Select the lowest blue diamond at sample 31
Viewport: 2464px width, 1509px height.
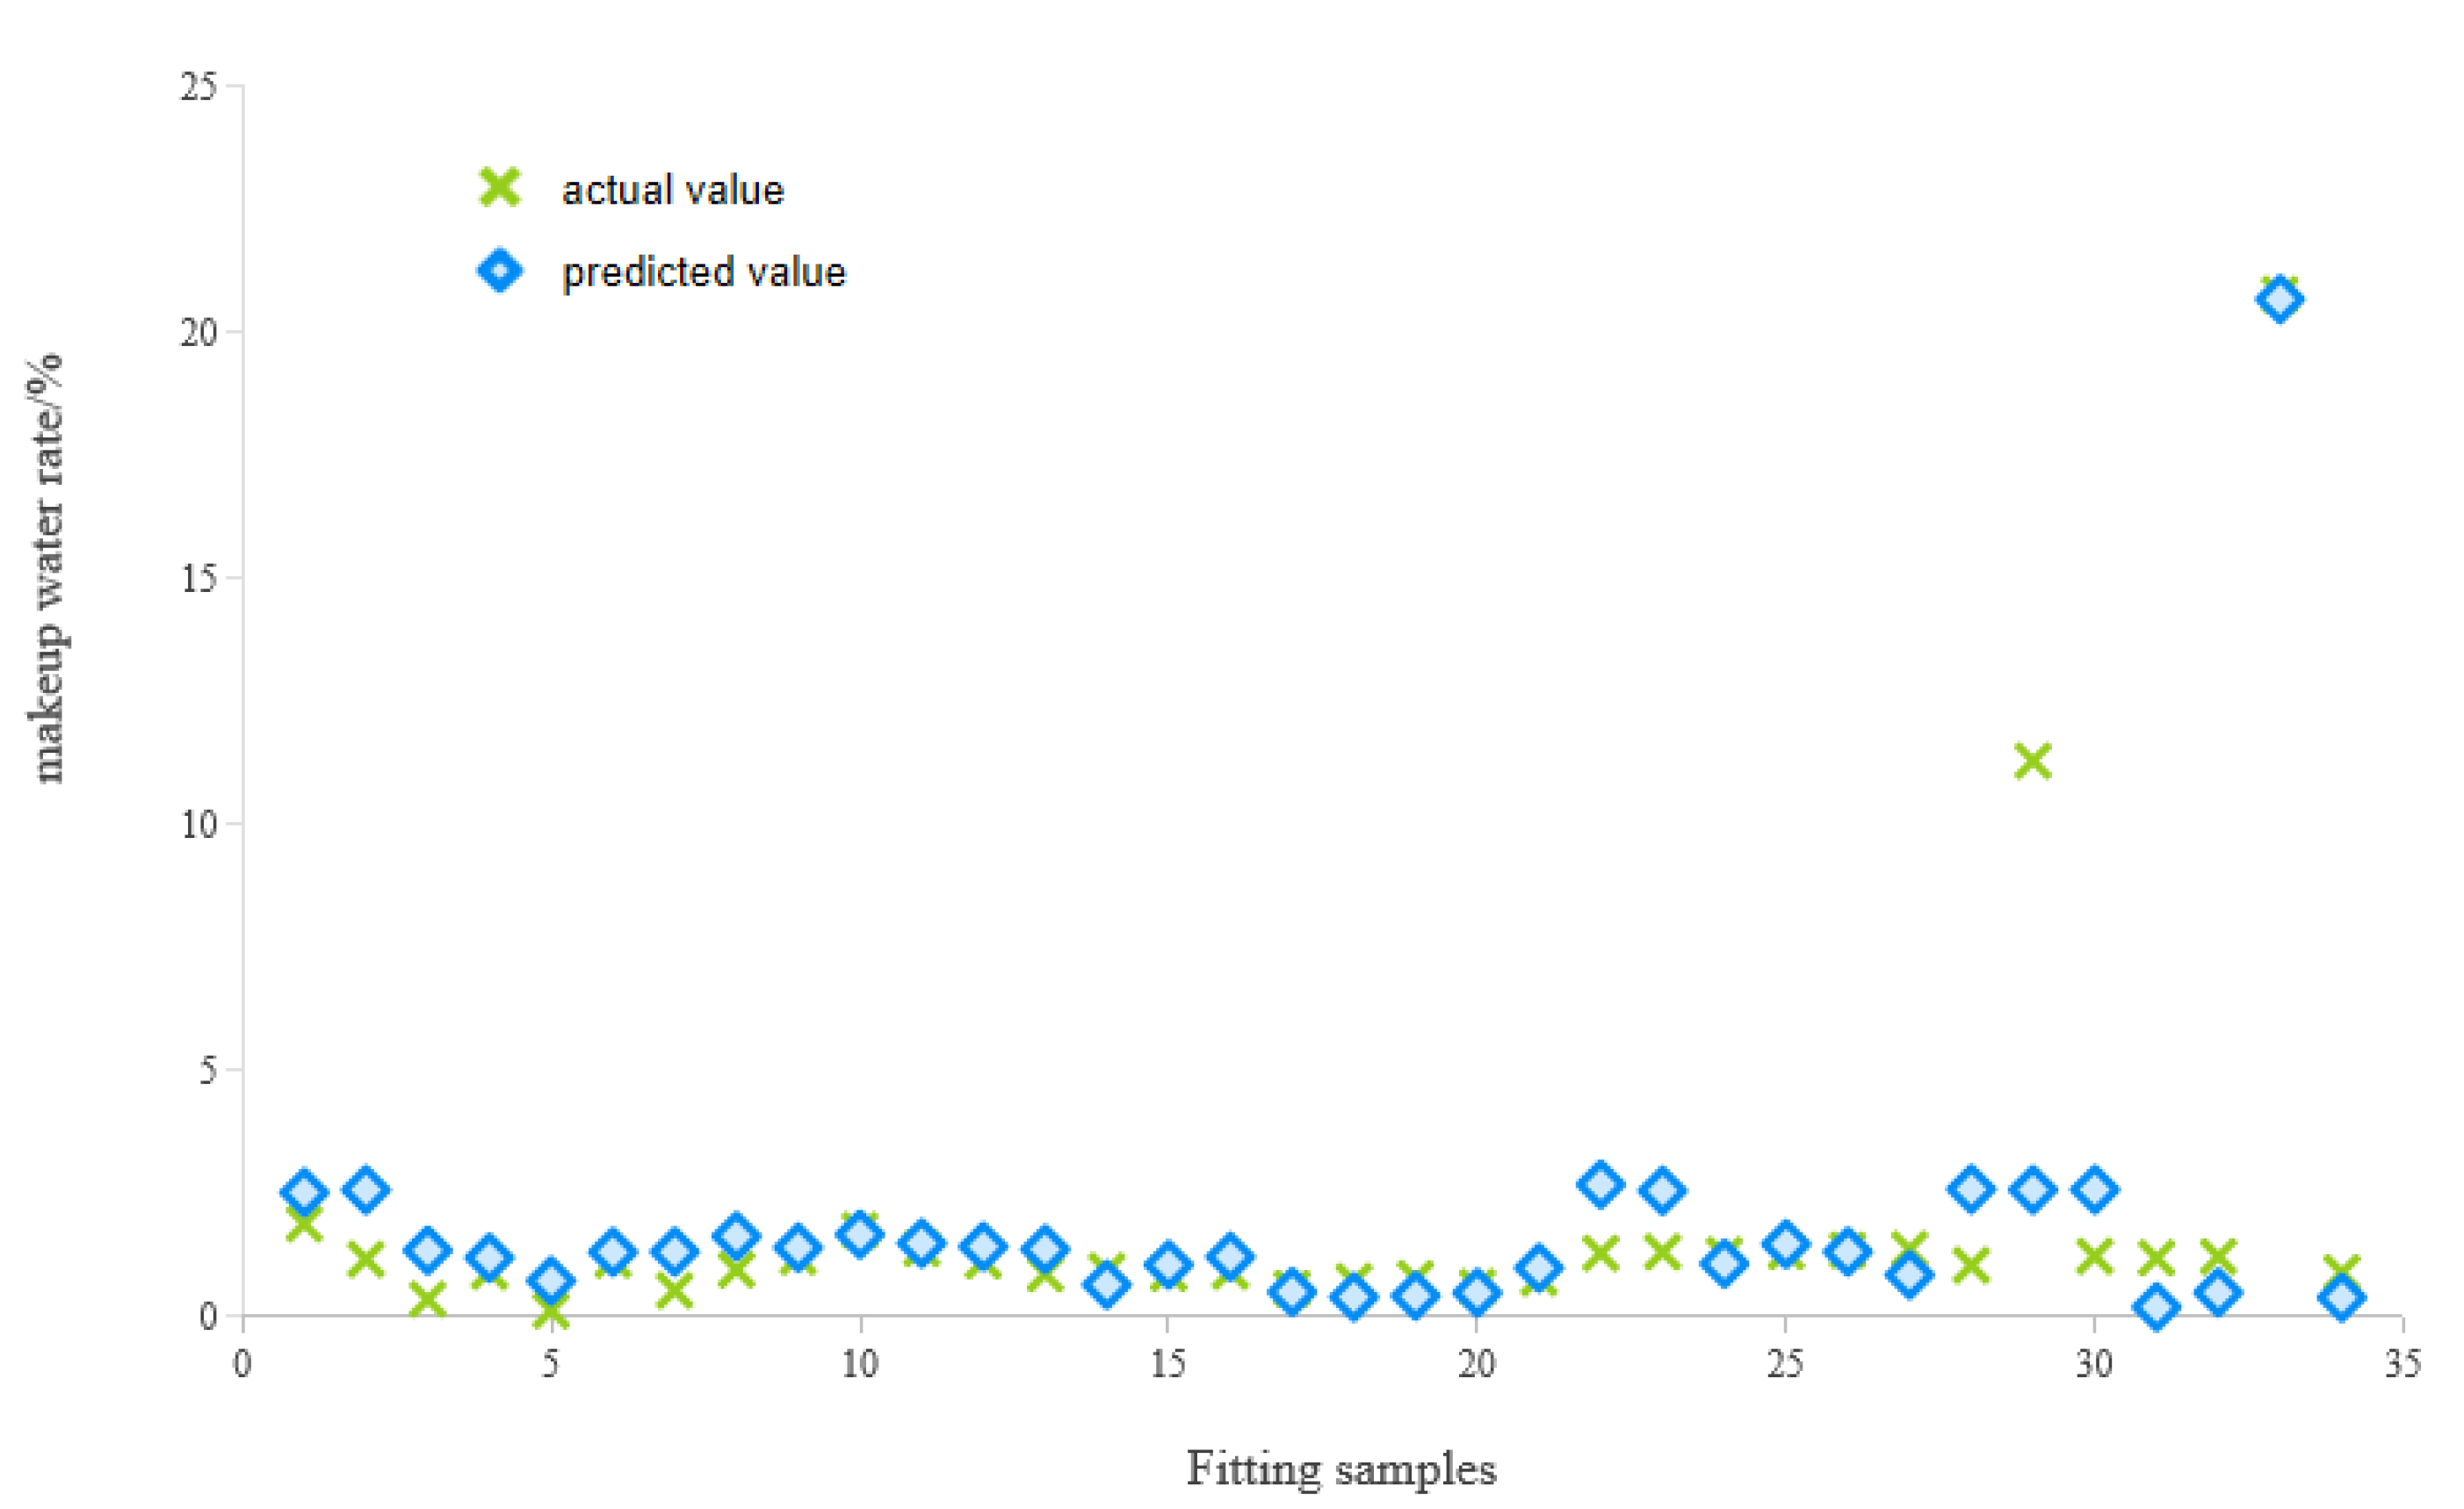(x=2156, y=1307)
